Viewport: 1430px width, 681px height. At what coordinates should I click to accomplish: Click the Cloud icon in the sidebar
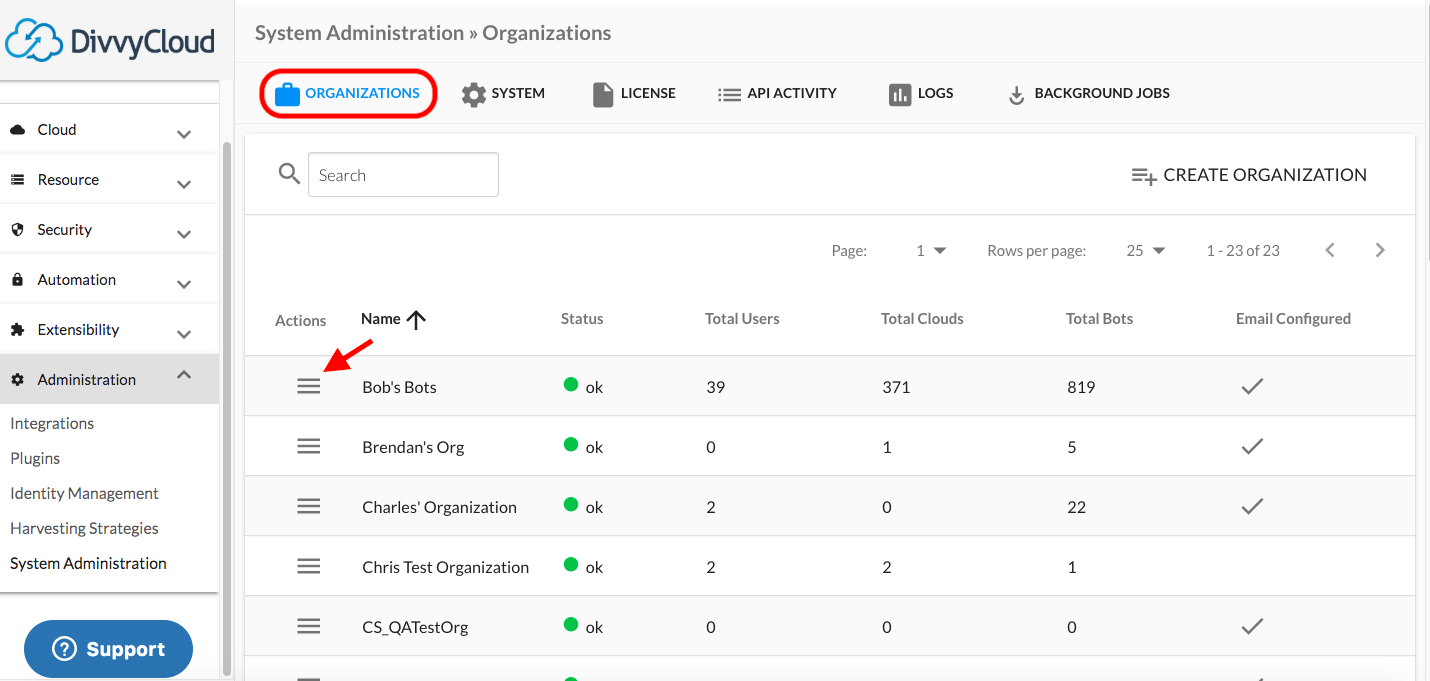[x=17, y=130]
